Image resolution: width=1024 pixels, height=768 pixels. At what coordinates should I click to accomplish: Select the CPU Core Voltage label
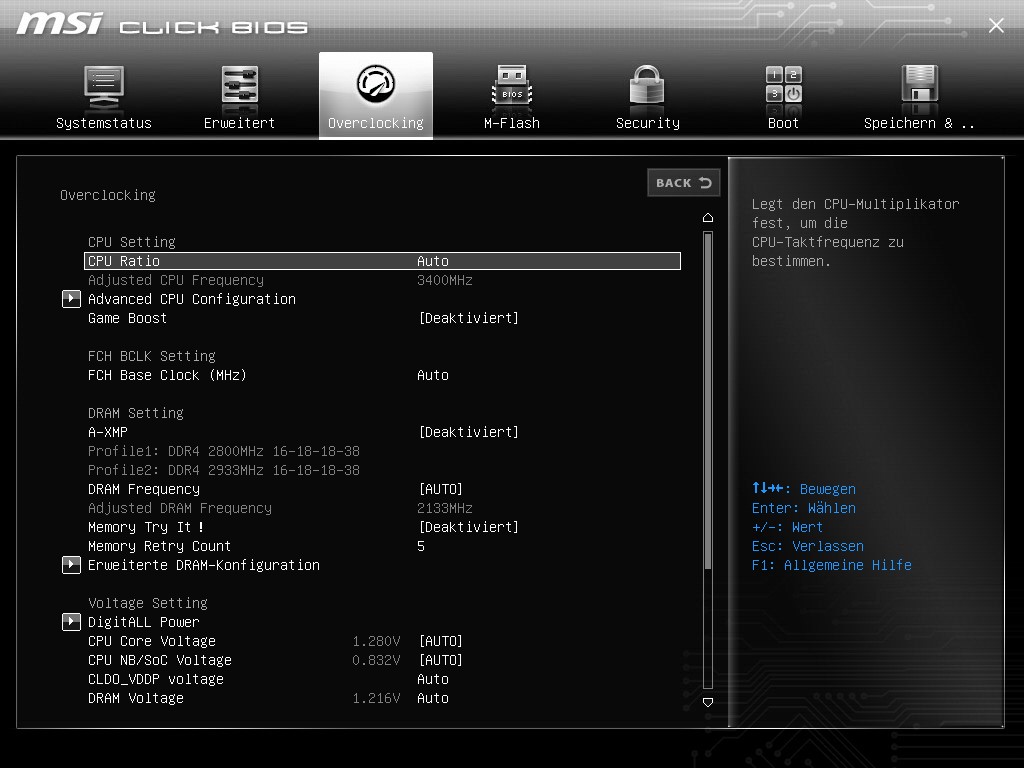pos(152,641)
